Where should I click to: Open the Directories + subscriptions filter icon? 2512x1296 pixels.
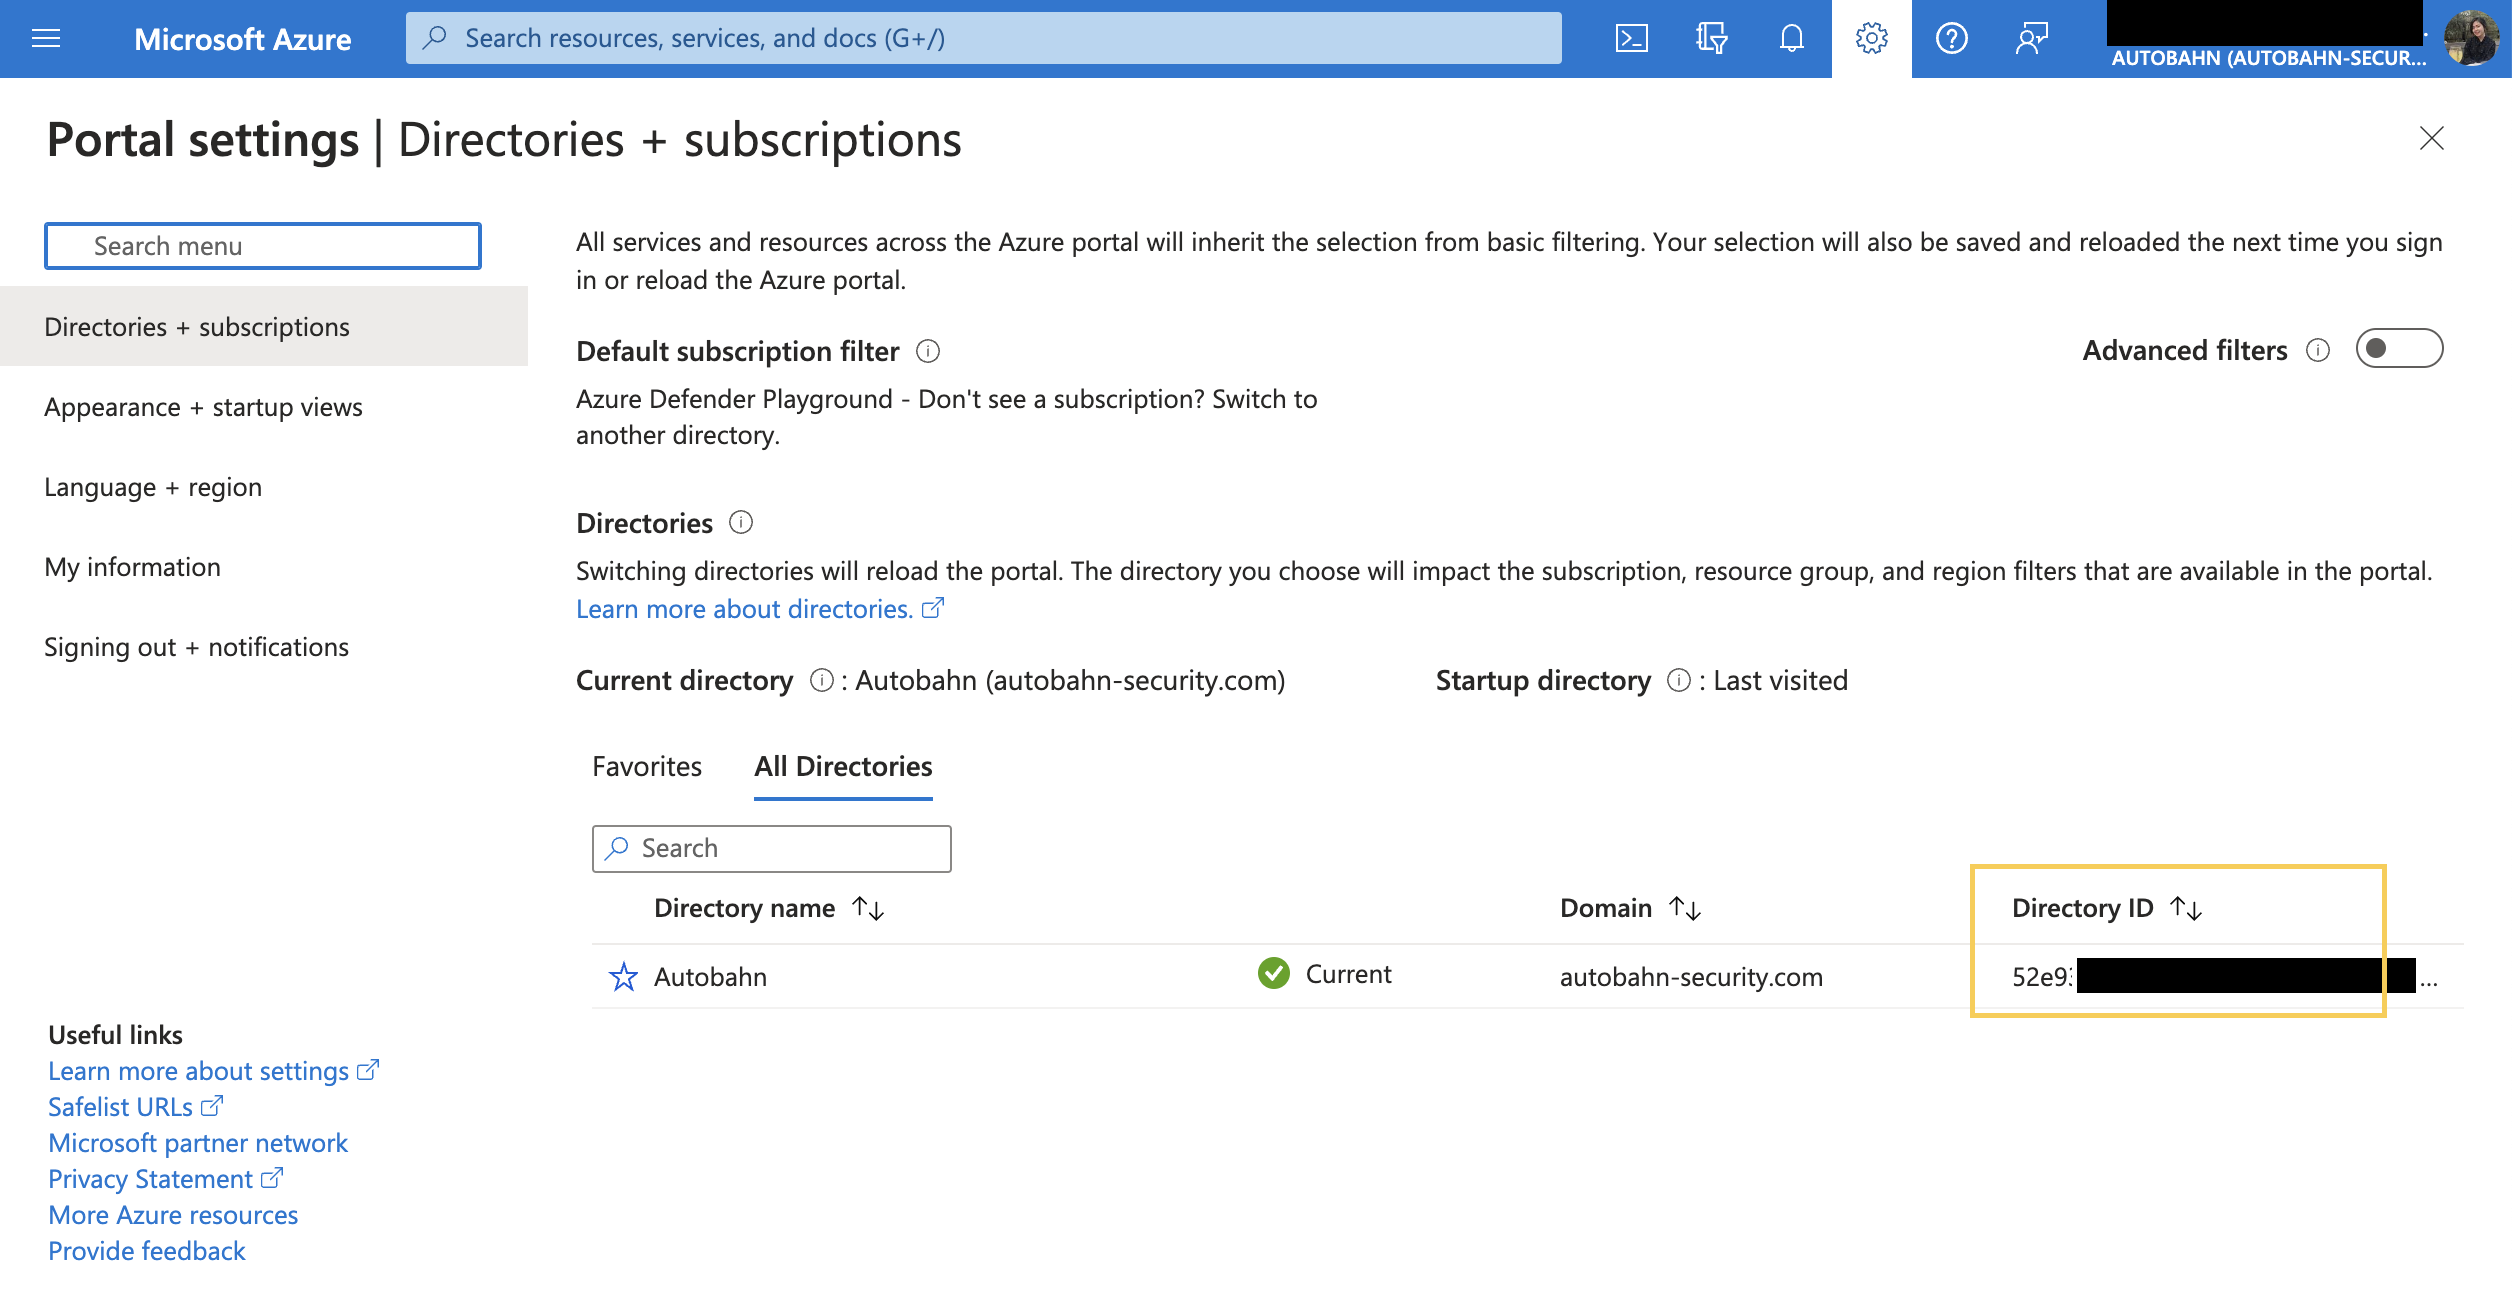pos(1711,39)
